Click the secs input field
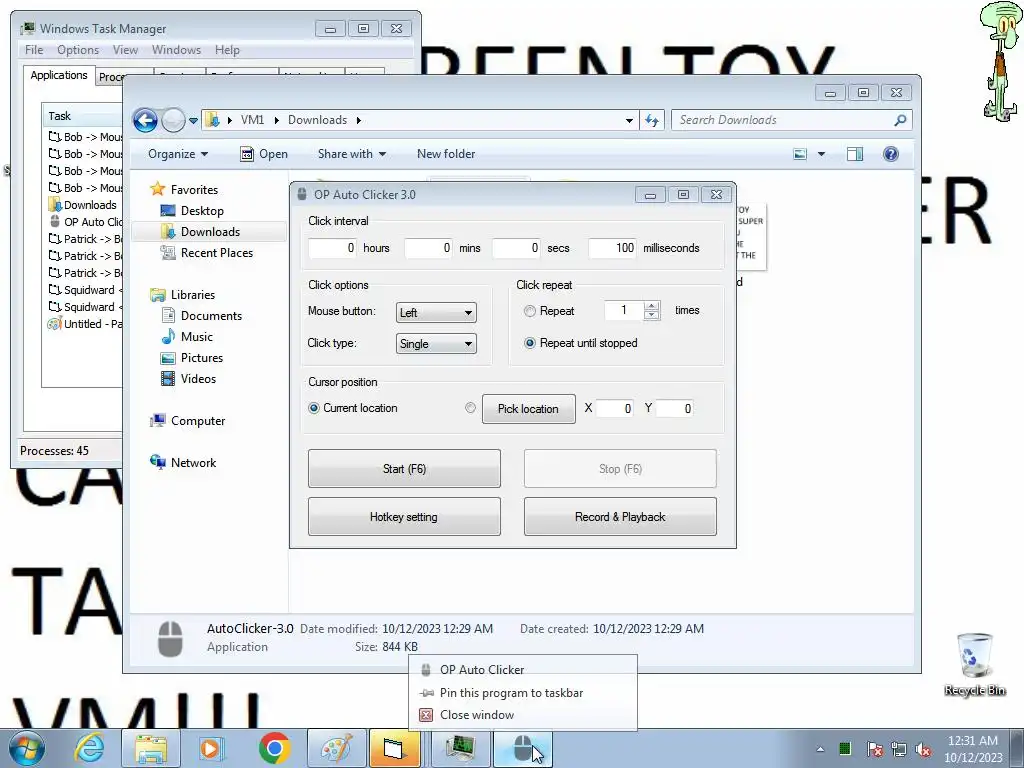1024x768 pixels. (x=516, y=248)
